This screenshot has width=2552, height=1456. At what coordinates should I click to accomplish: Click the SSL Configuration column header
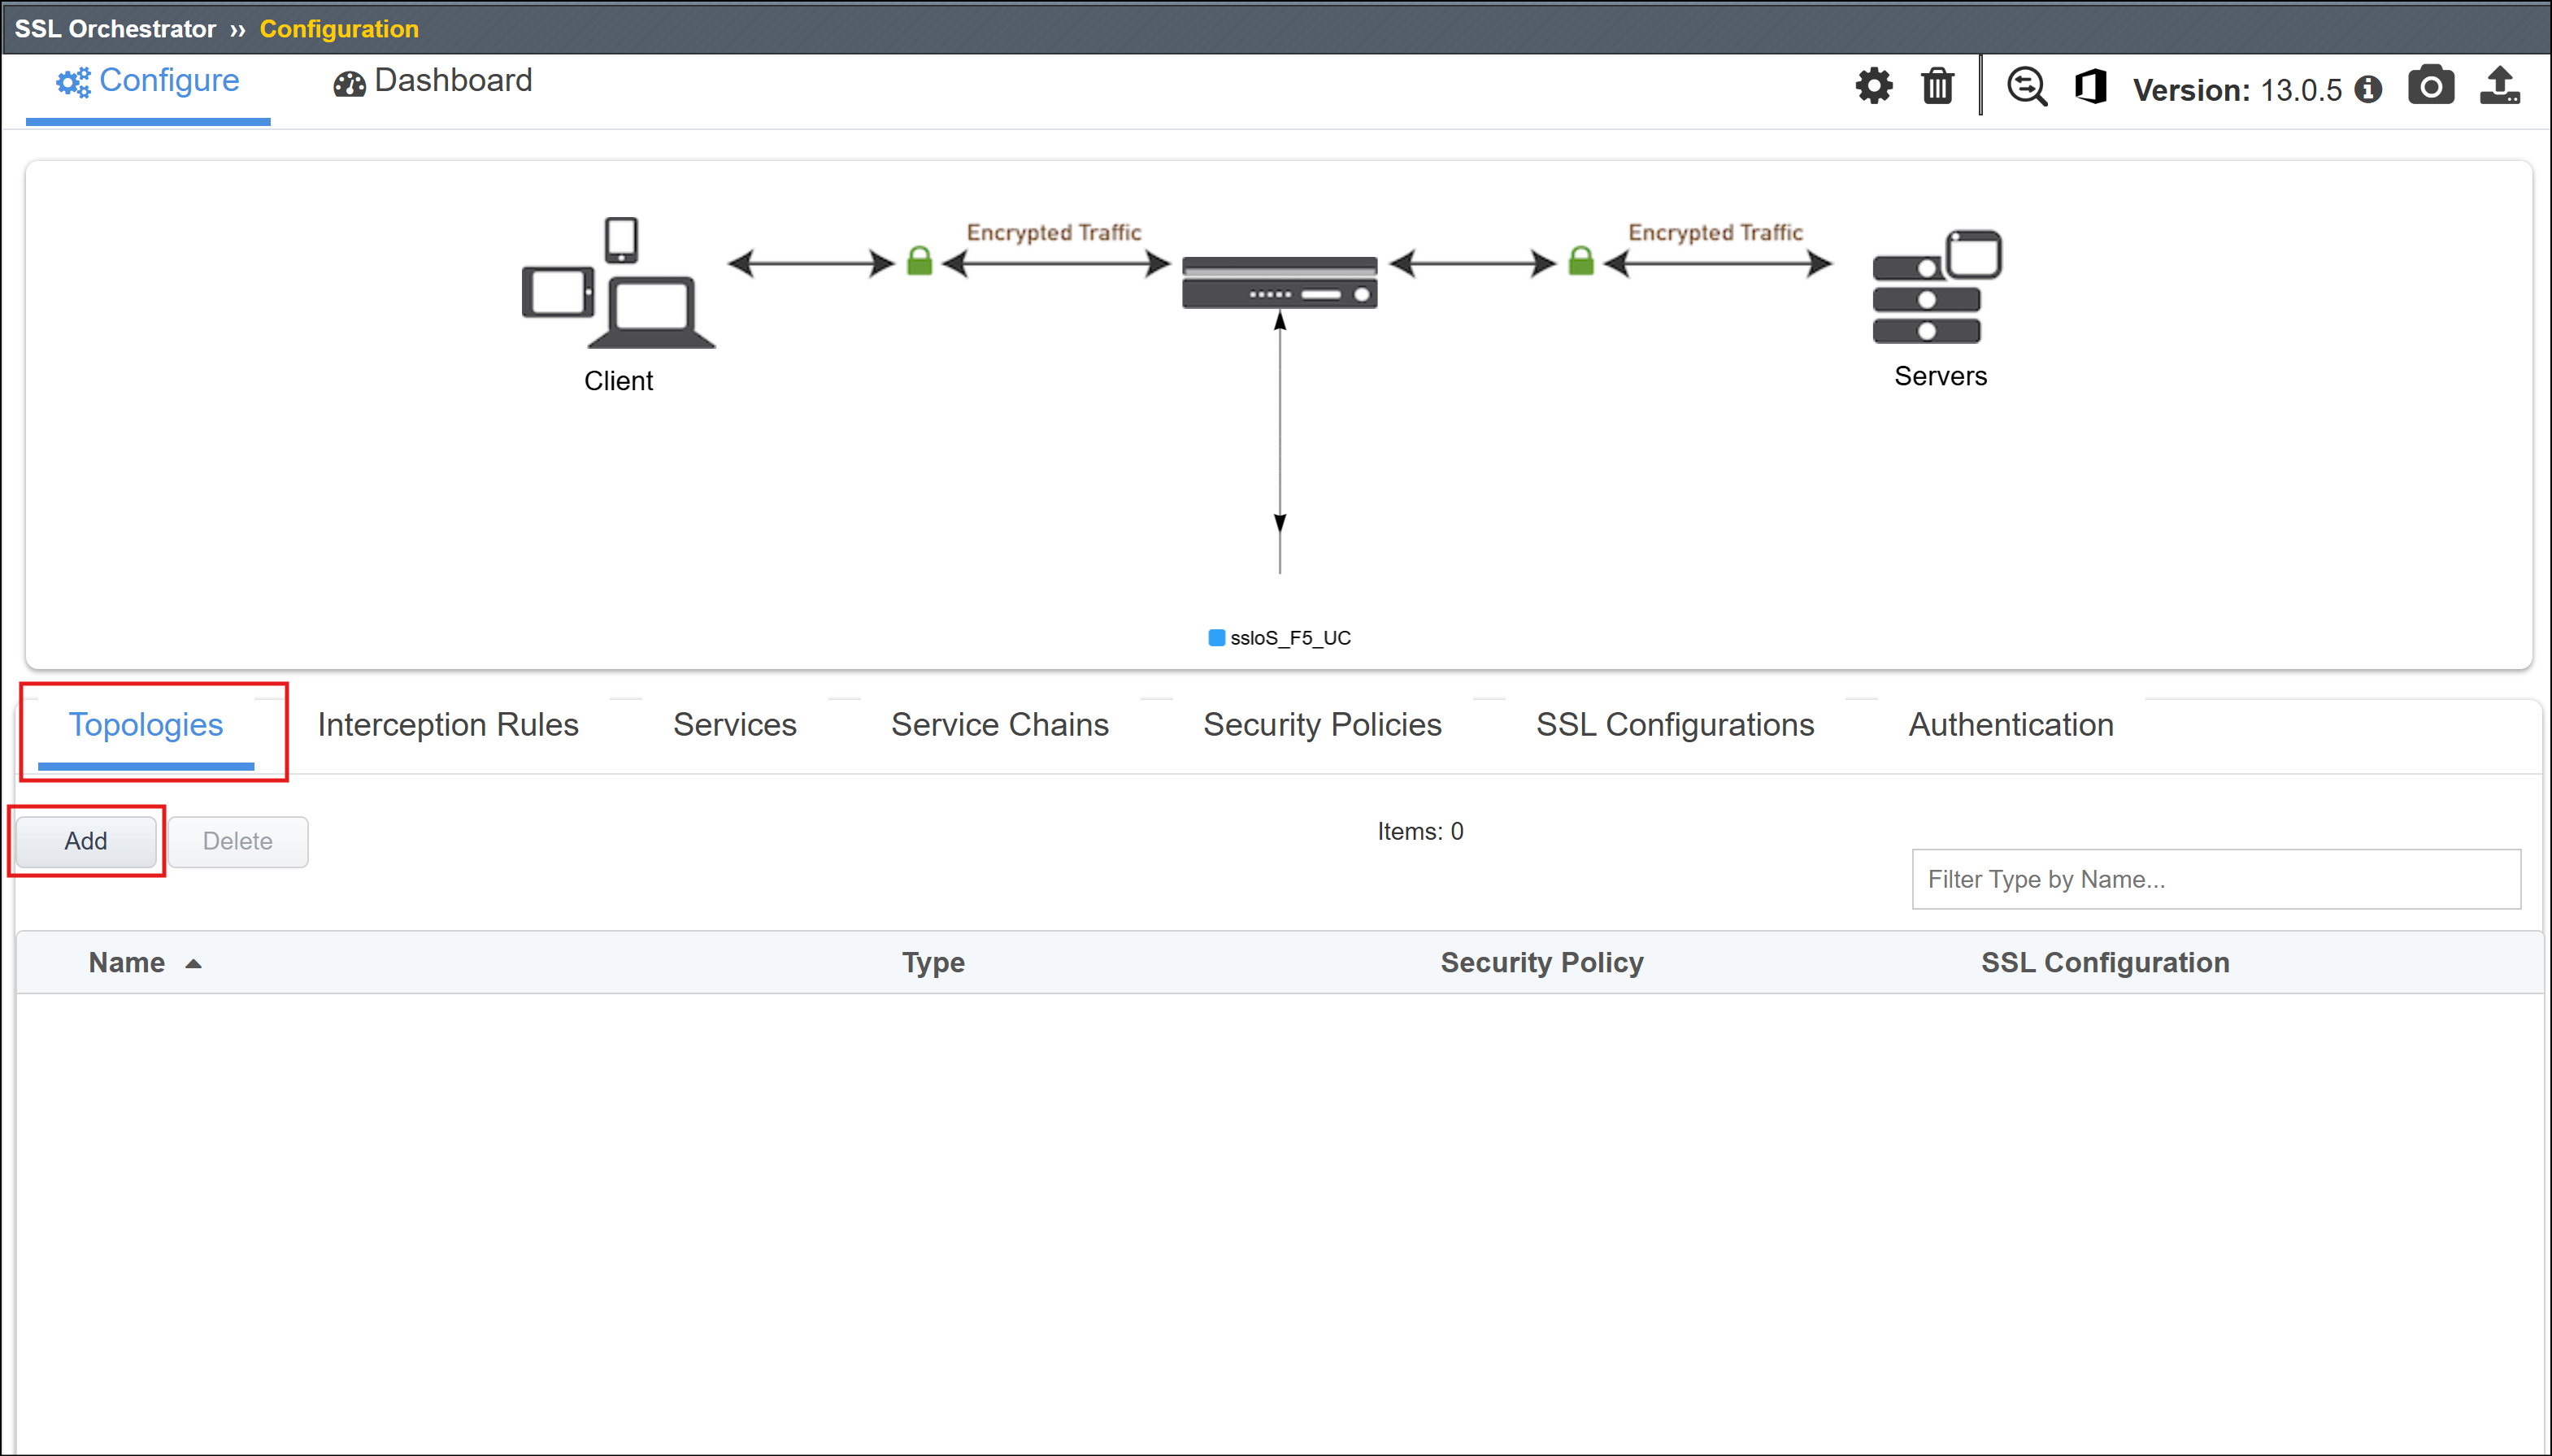[x=2105, y=963]
